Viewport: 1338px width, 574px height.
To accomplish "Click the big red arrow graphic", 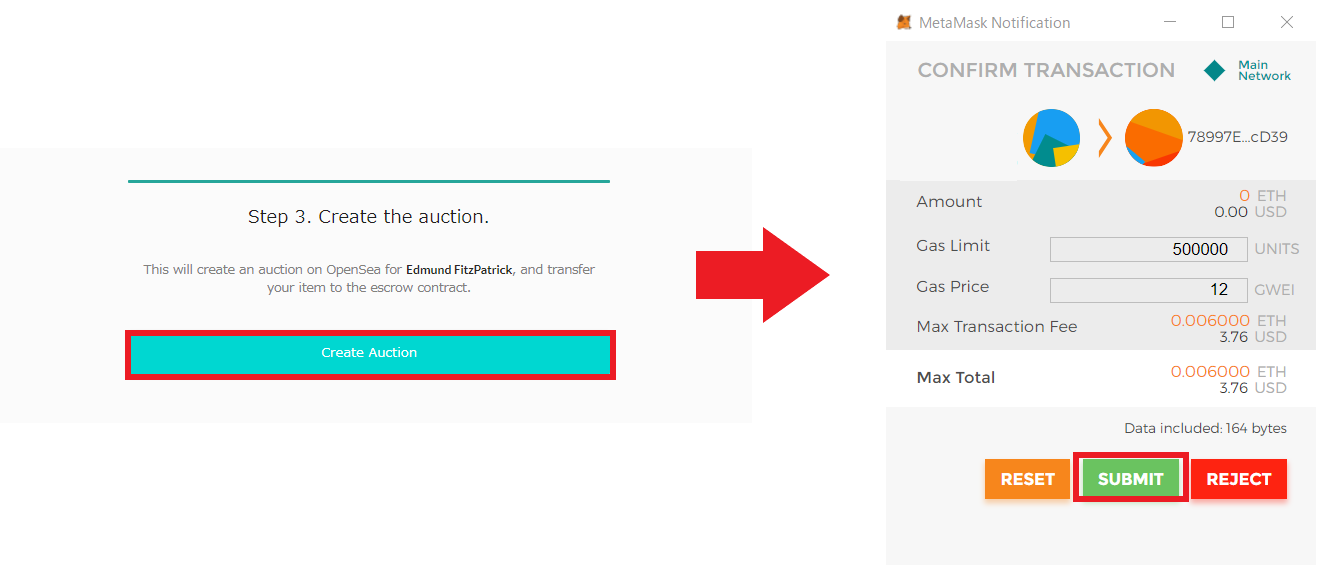I will tap(763, 275).
